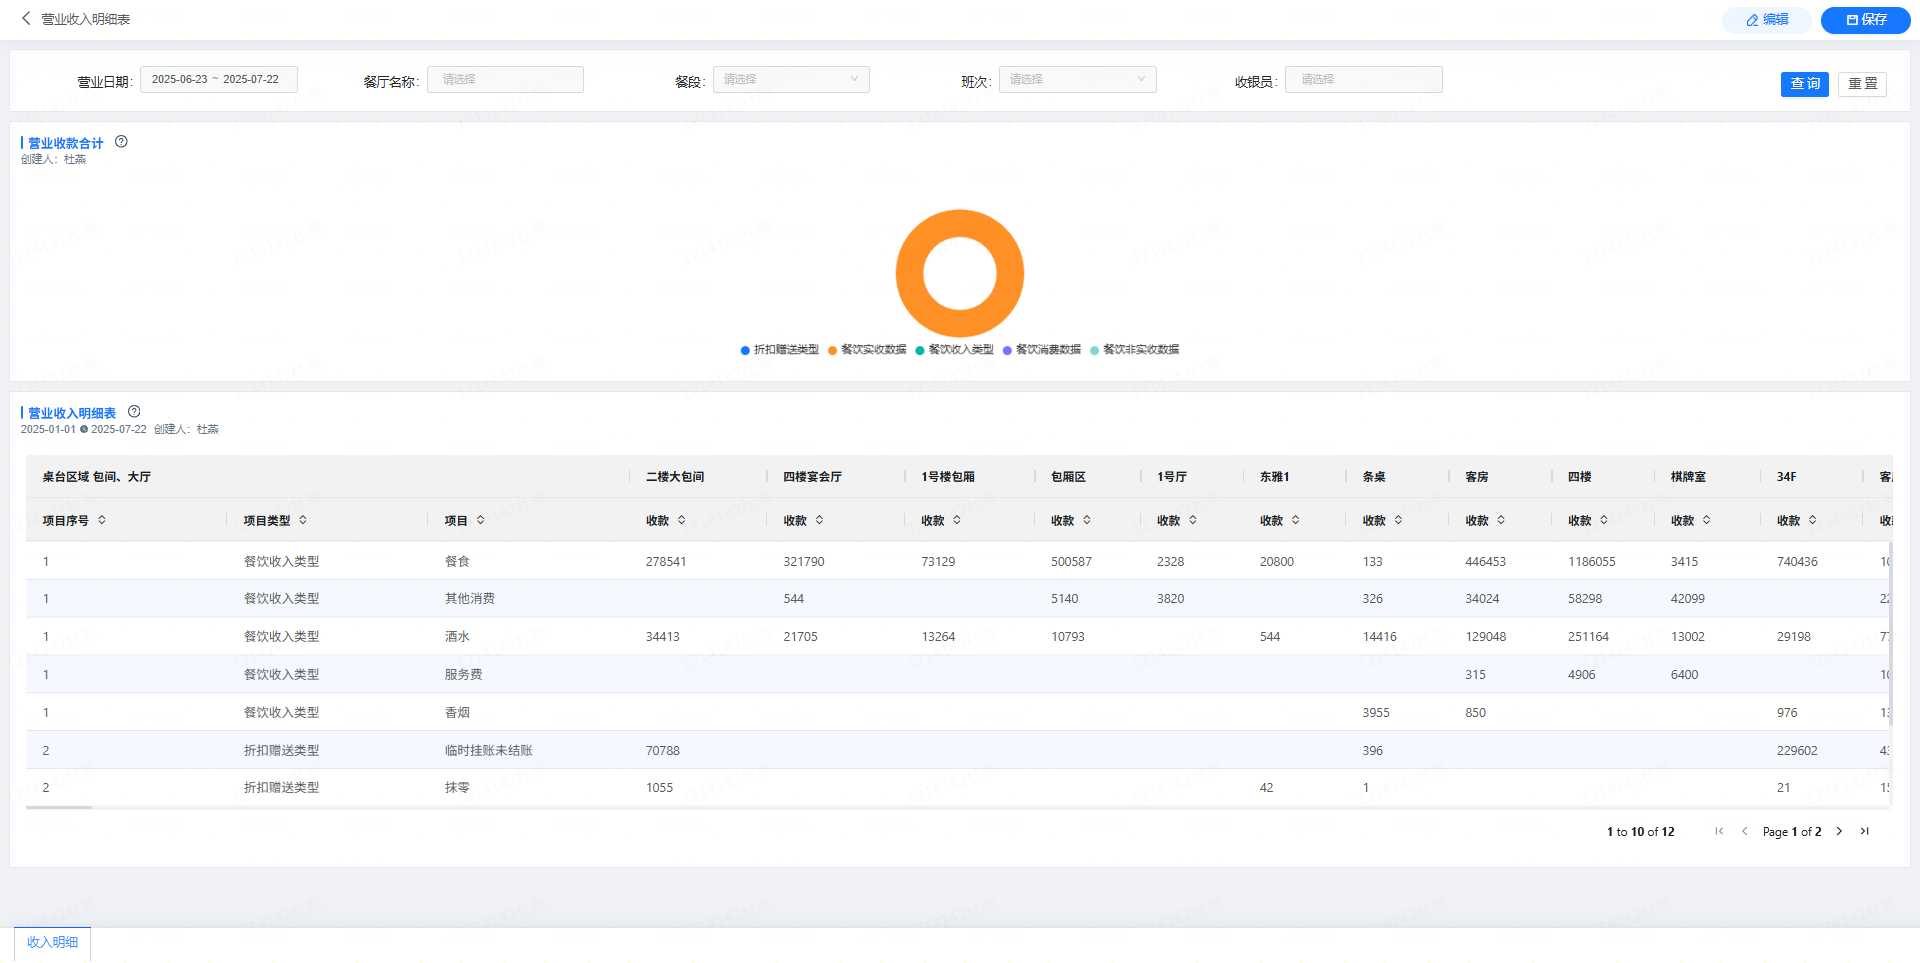
Task: Toggle 餐饮实收数据 legend item
Action: point(867,350)
